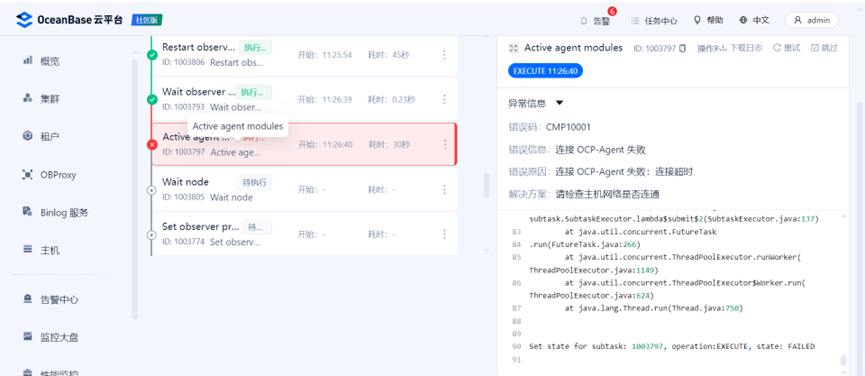Click the 社区版 edition badge
The image size is (865, 376).
(147, 20)
